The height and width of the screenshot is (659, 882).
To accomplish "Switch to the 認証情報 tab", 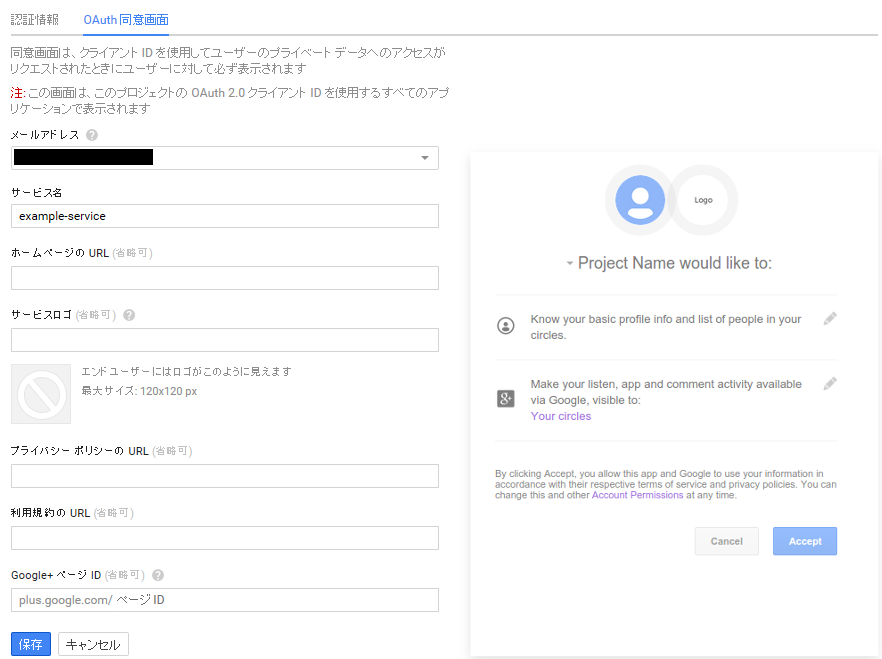I will (x=35, y=20).
